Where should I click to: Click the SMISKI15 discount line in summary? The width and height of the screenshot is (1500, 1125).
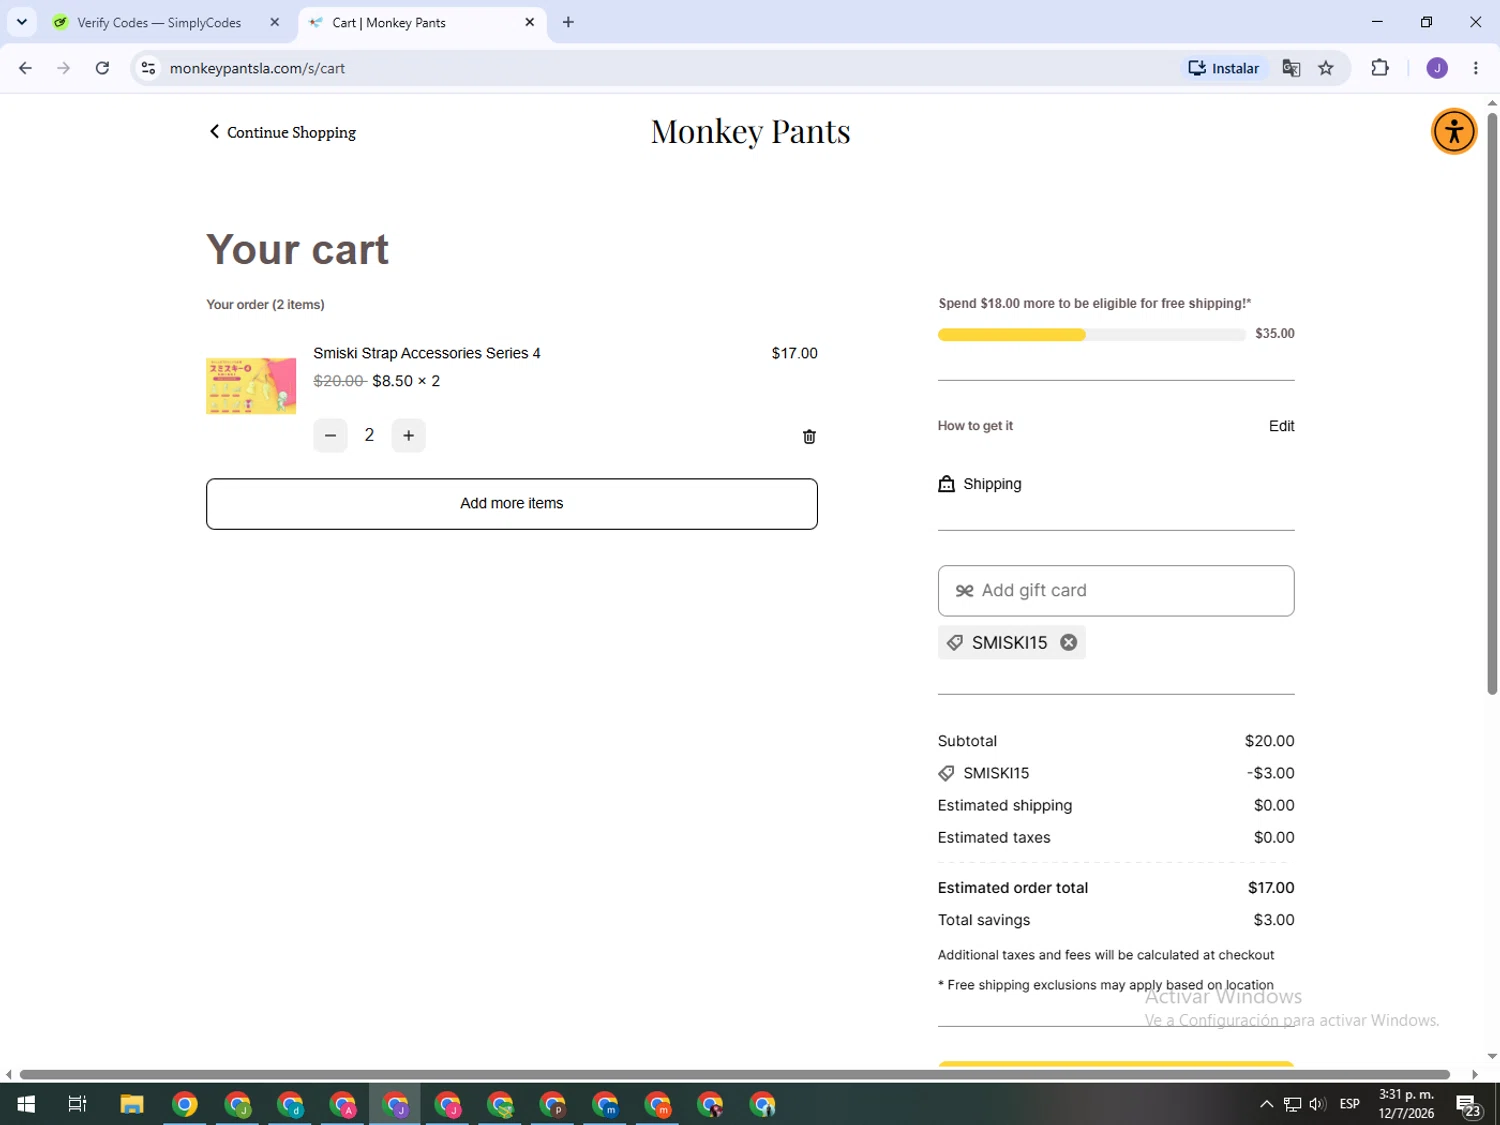coord(1116,773)
